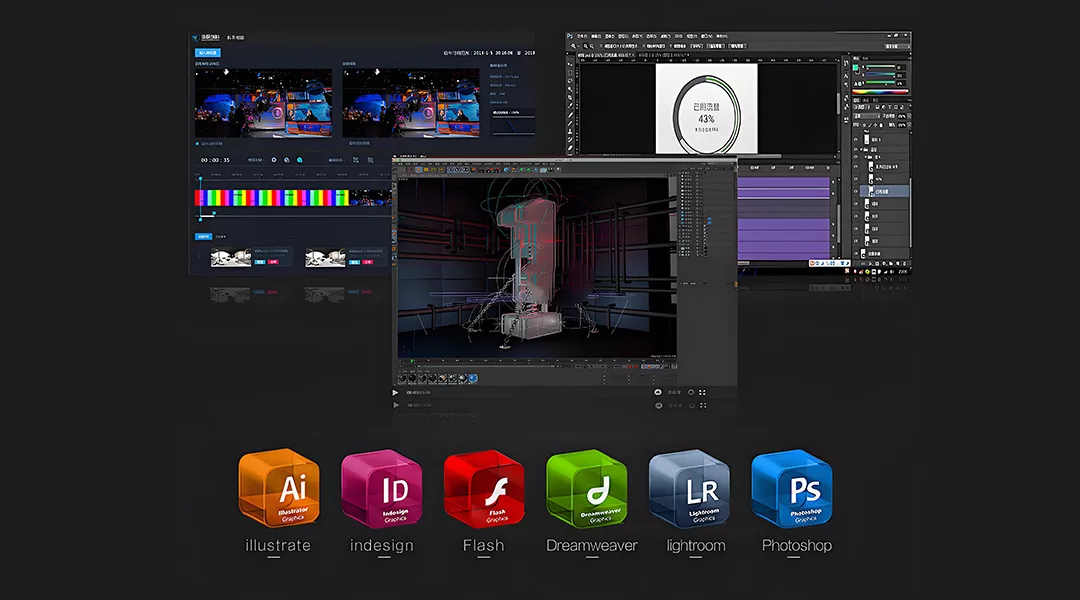The width and height of the screenshot is (1080, 600).
Task: Click the green foreground color swatch in Photoshop
Action: point(855,68)
